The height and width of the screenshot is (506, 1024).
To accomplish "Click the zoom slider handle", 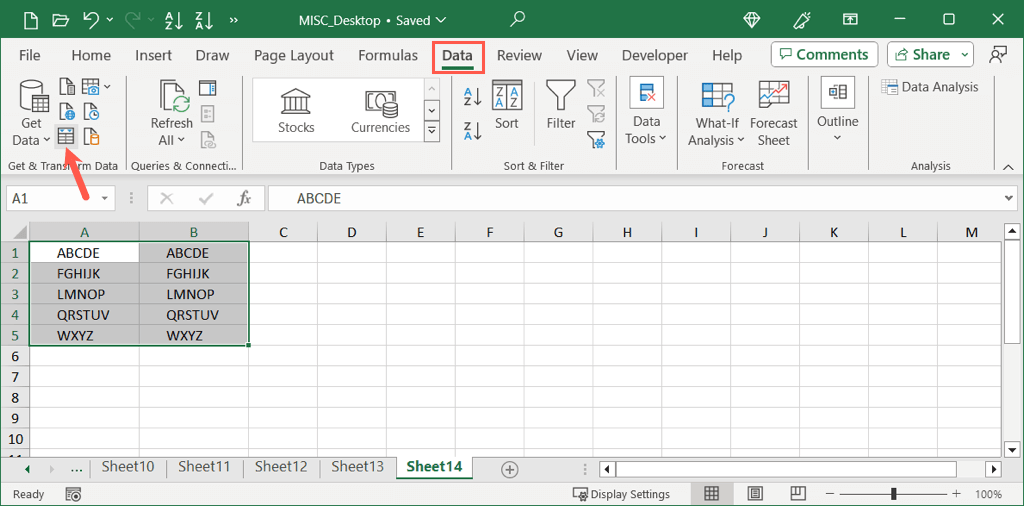I will click(893, 494).
